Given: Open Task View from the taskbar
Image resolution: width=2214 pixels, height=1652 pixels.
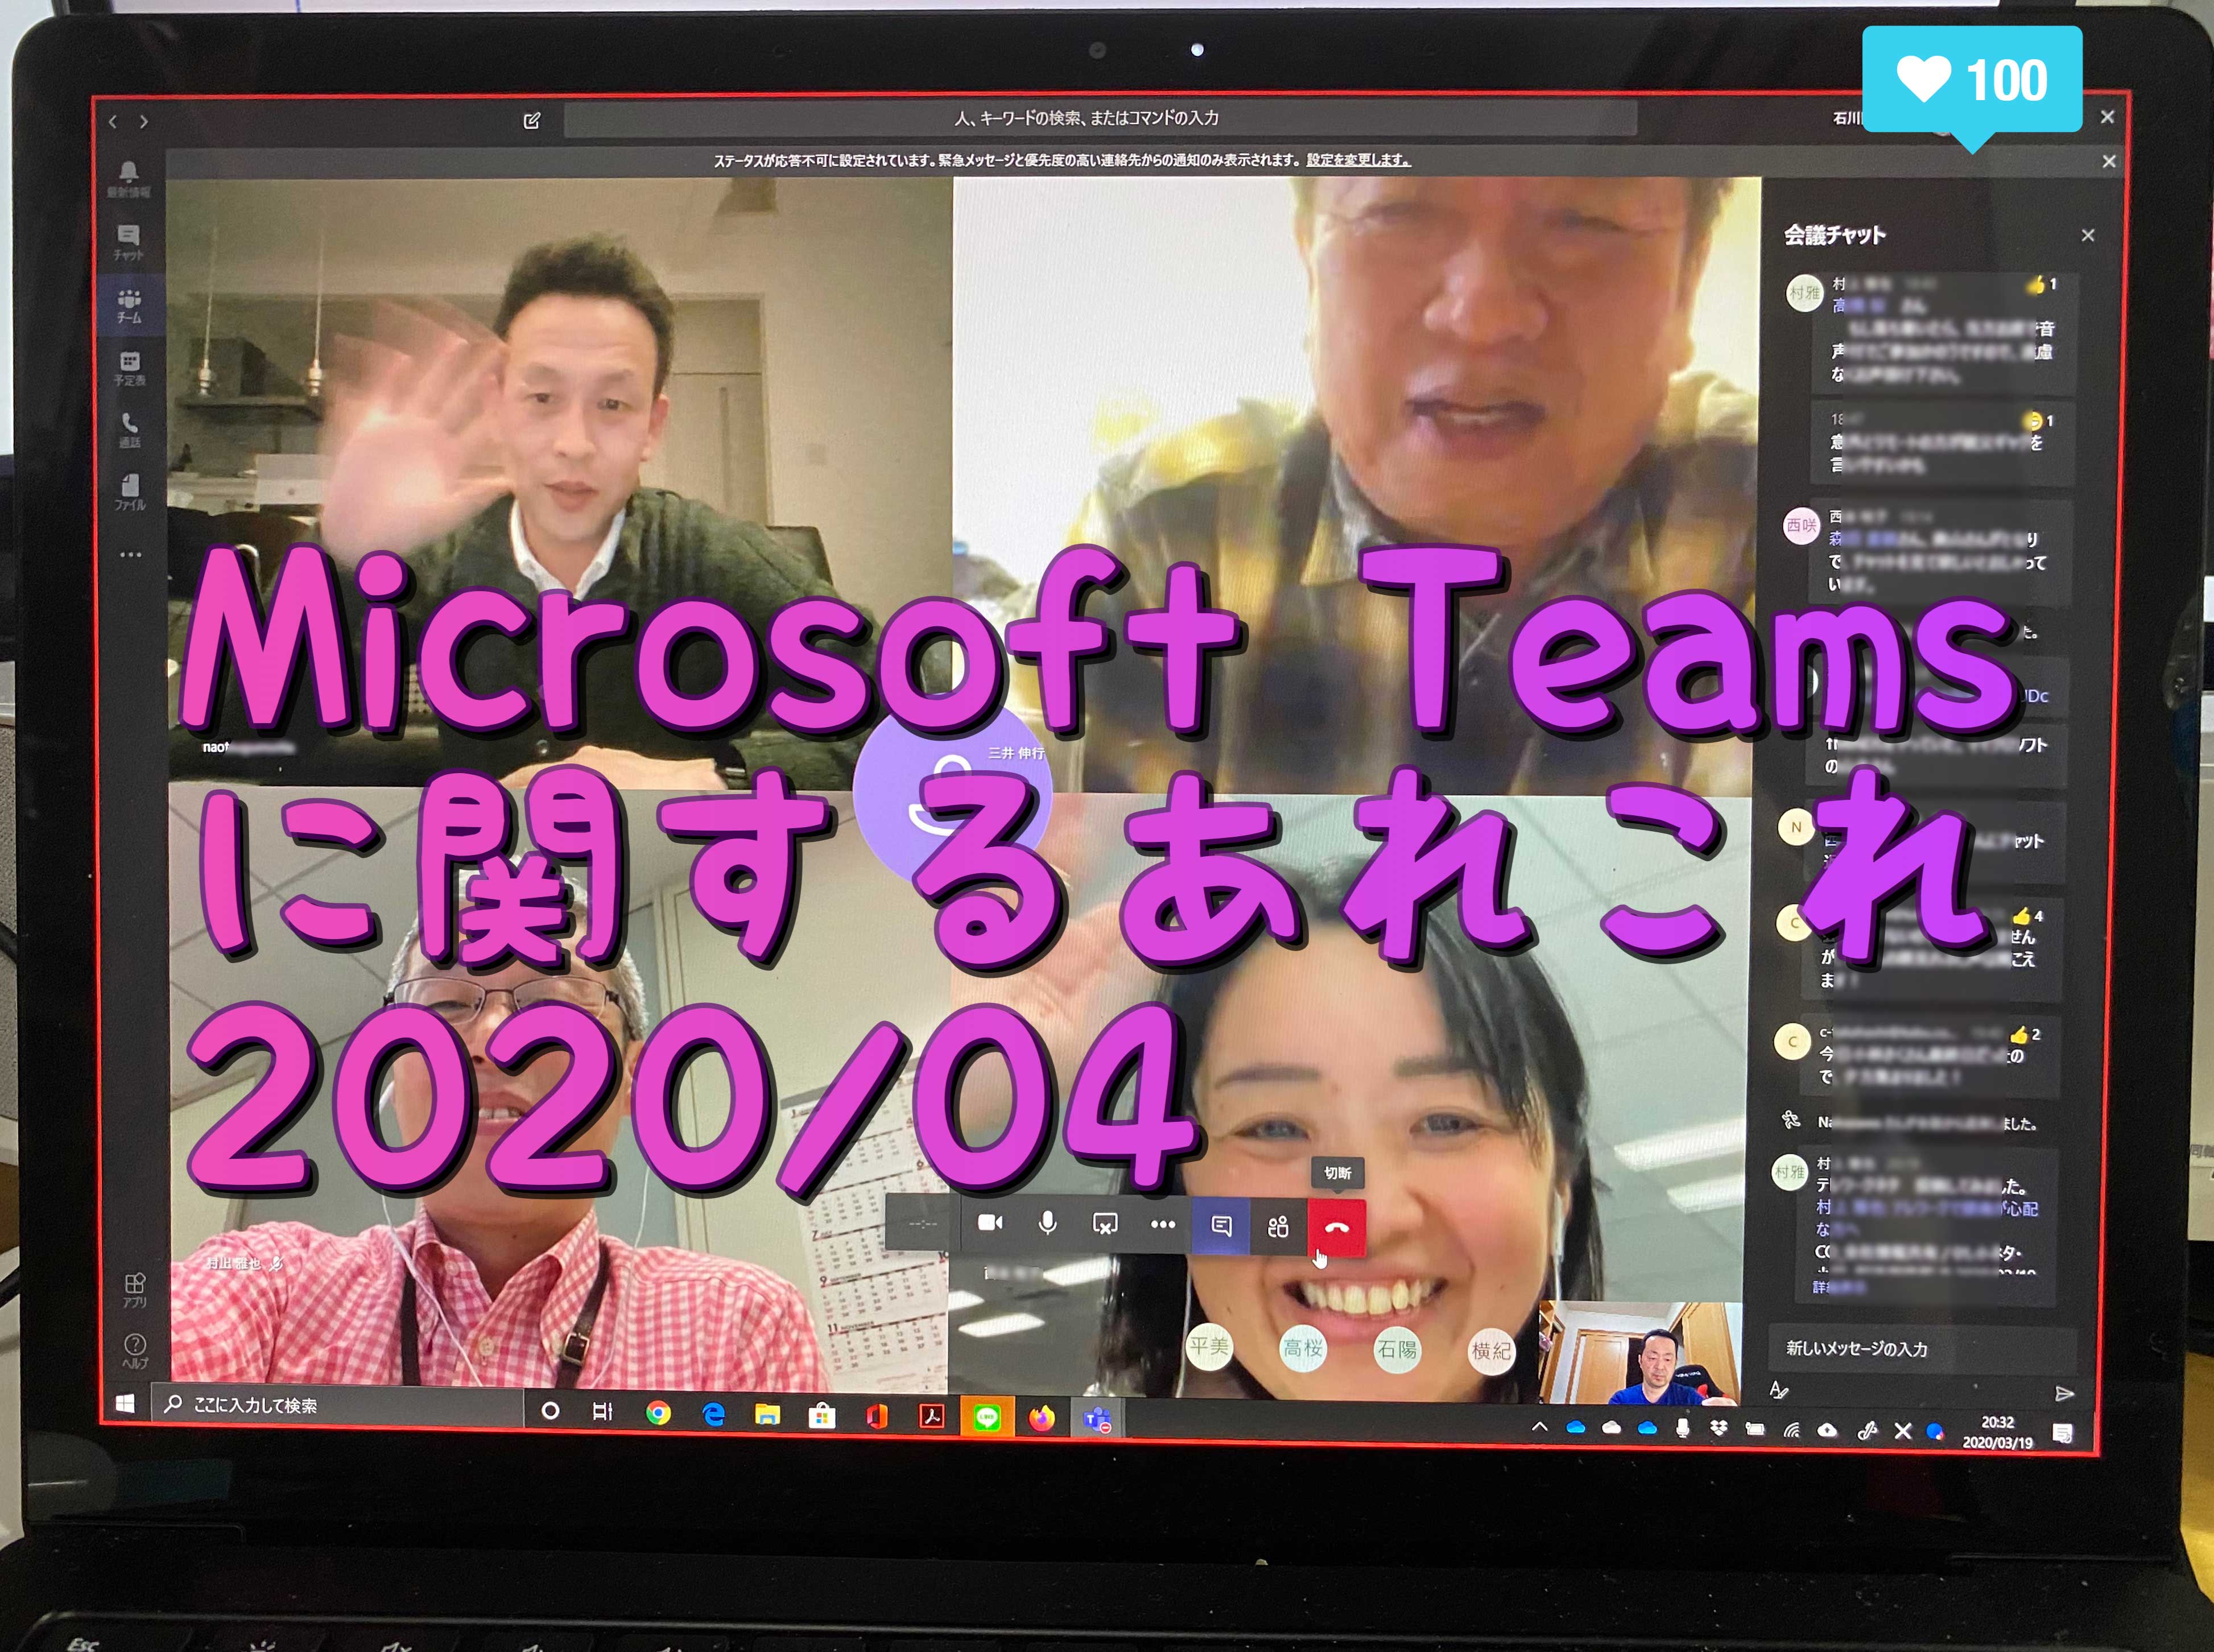Looking at the screenshot, I should pos(602,1411).
